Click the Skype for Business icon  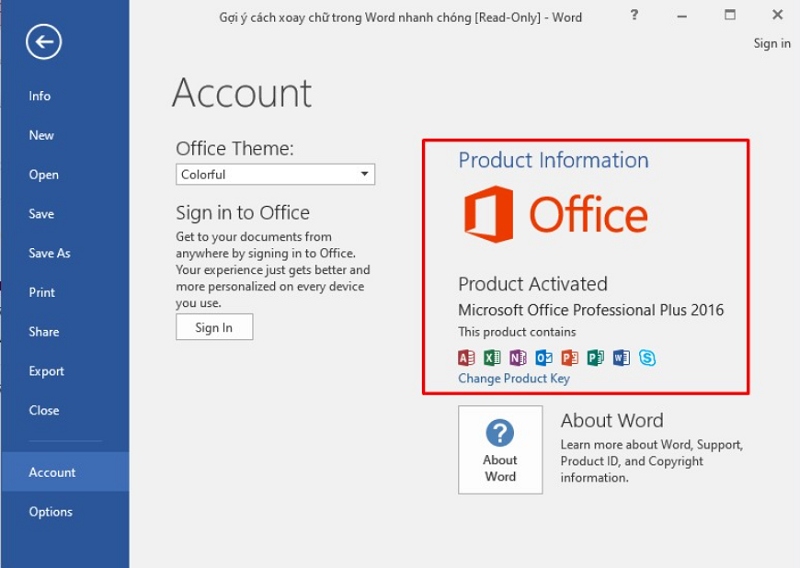[x=648, y=357]
